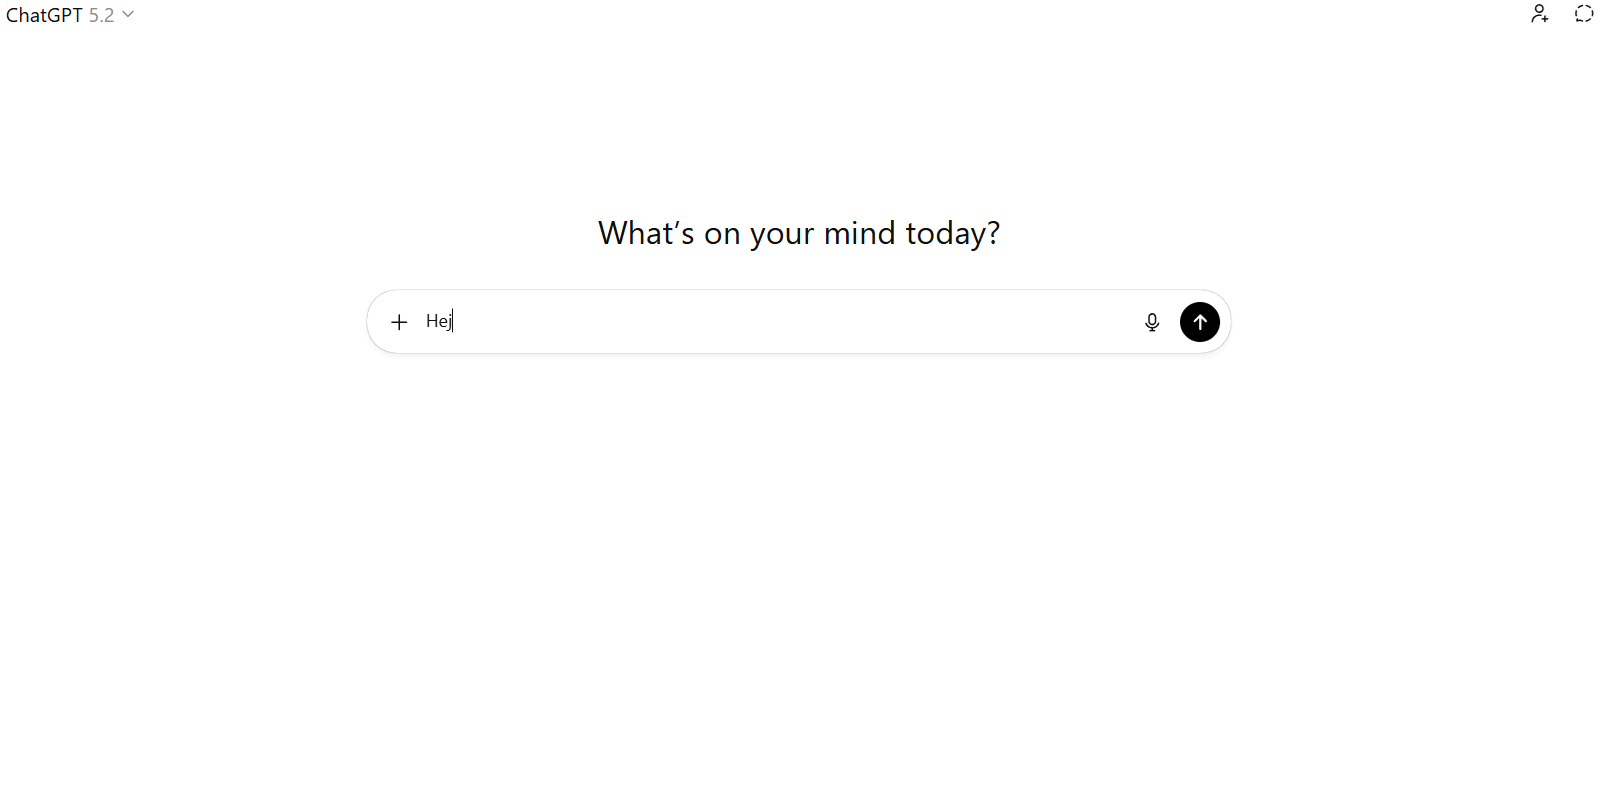Click the plus attachment icon in the composer
Image resolution: width=1610 pixels, height=811 pixels.
(399, 322)
